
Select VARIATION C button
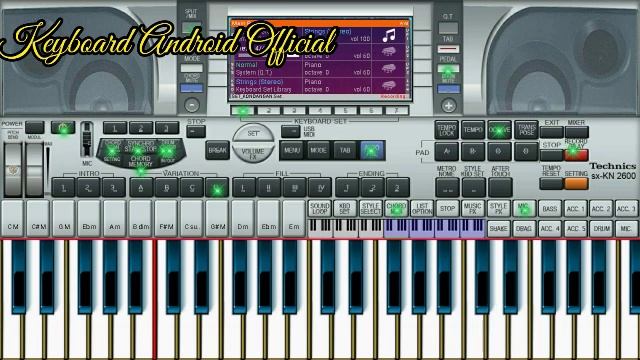[192, 188]
